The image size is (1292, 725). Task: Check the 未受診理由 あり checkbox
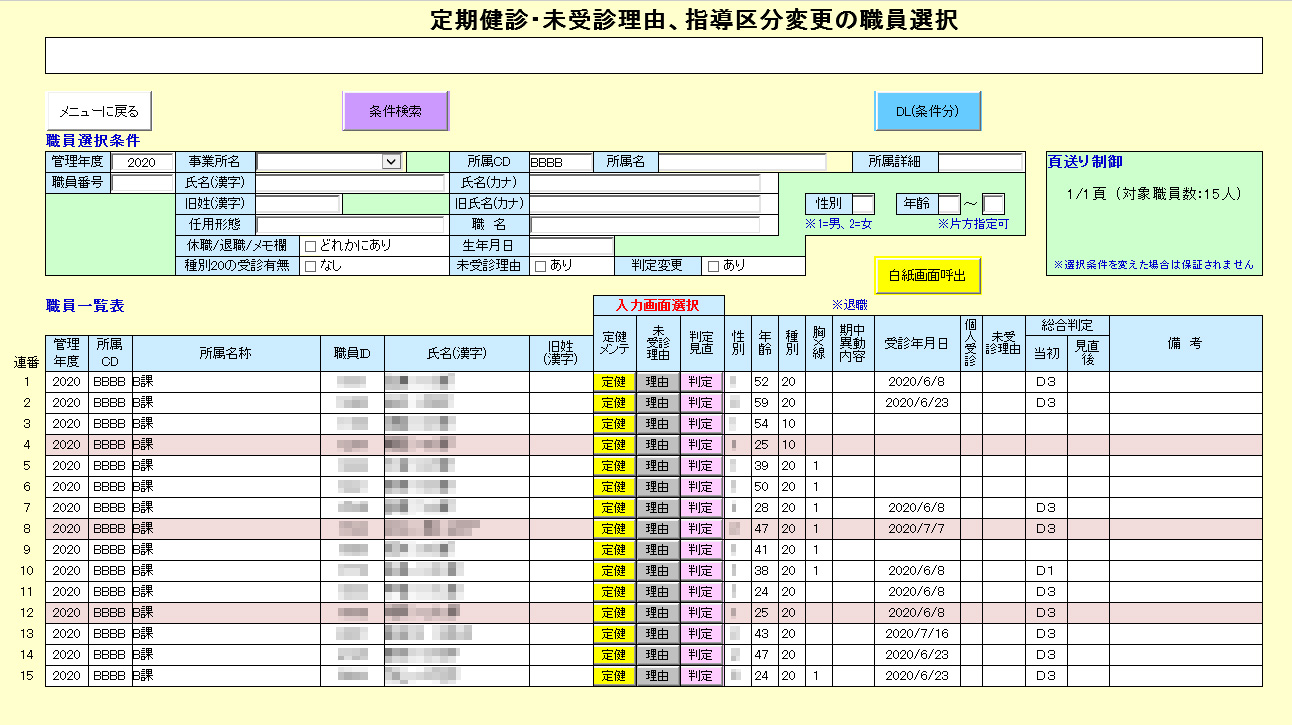pos(540,266)
